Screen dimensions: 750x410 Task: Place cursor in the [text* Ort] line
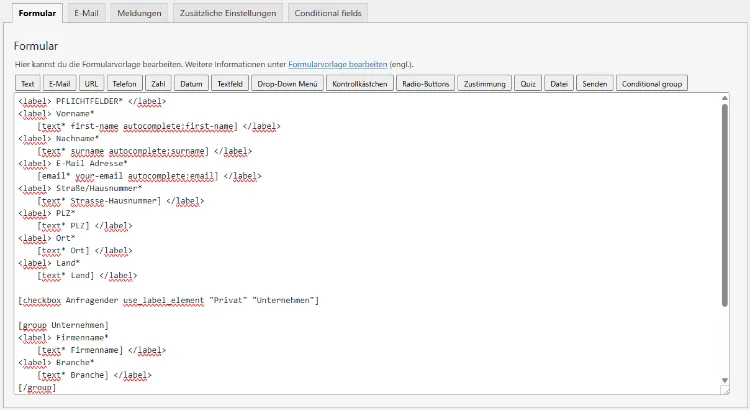85,251
